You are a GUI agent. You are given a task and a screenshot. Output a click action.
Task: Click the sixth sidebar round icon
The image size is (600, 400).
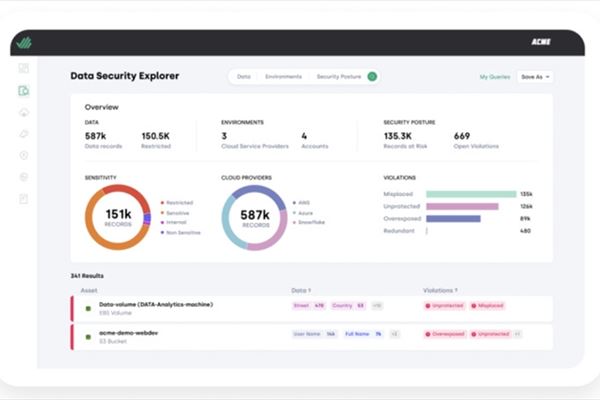coord(24,177)
